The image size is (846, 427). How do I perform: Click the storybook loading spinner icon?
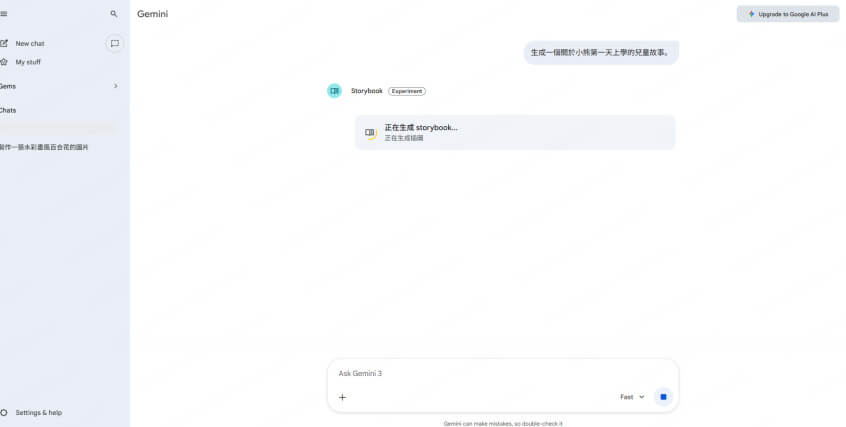[x=370, y=133]
